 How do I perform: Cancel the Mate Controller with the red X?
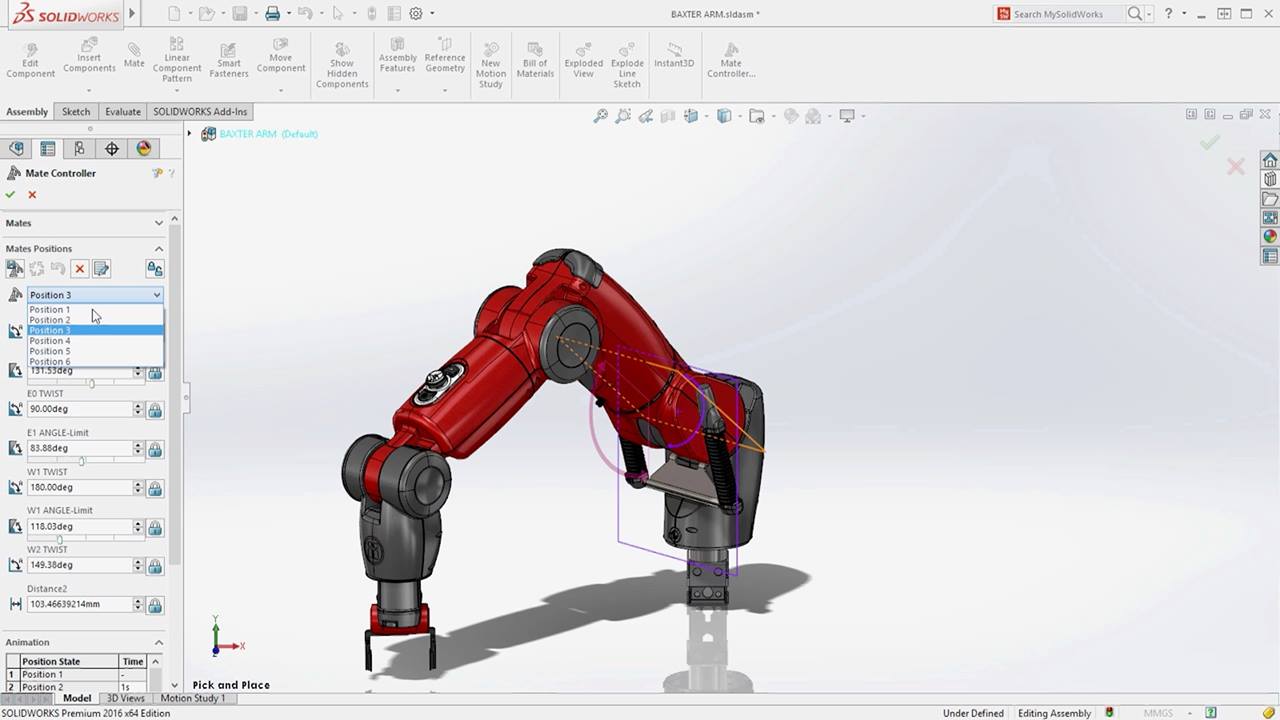[32, 195]
